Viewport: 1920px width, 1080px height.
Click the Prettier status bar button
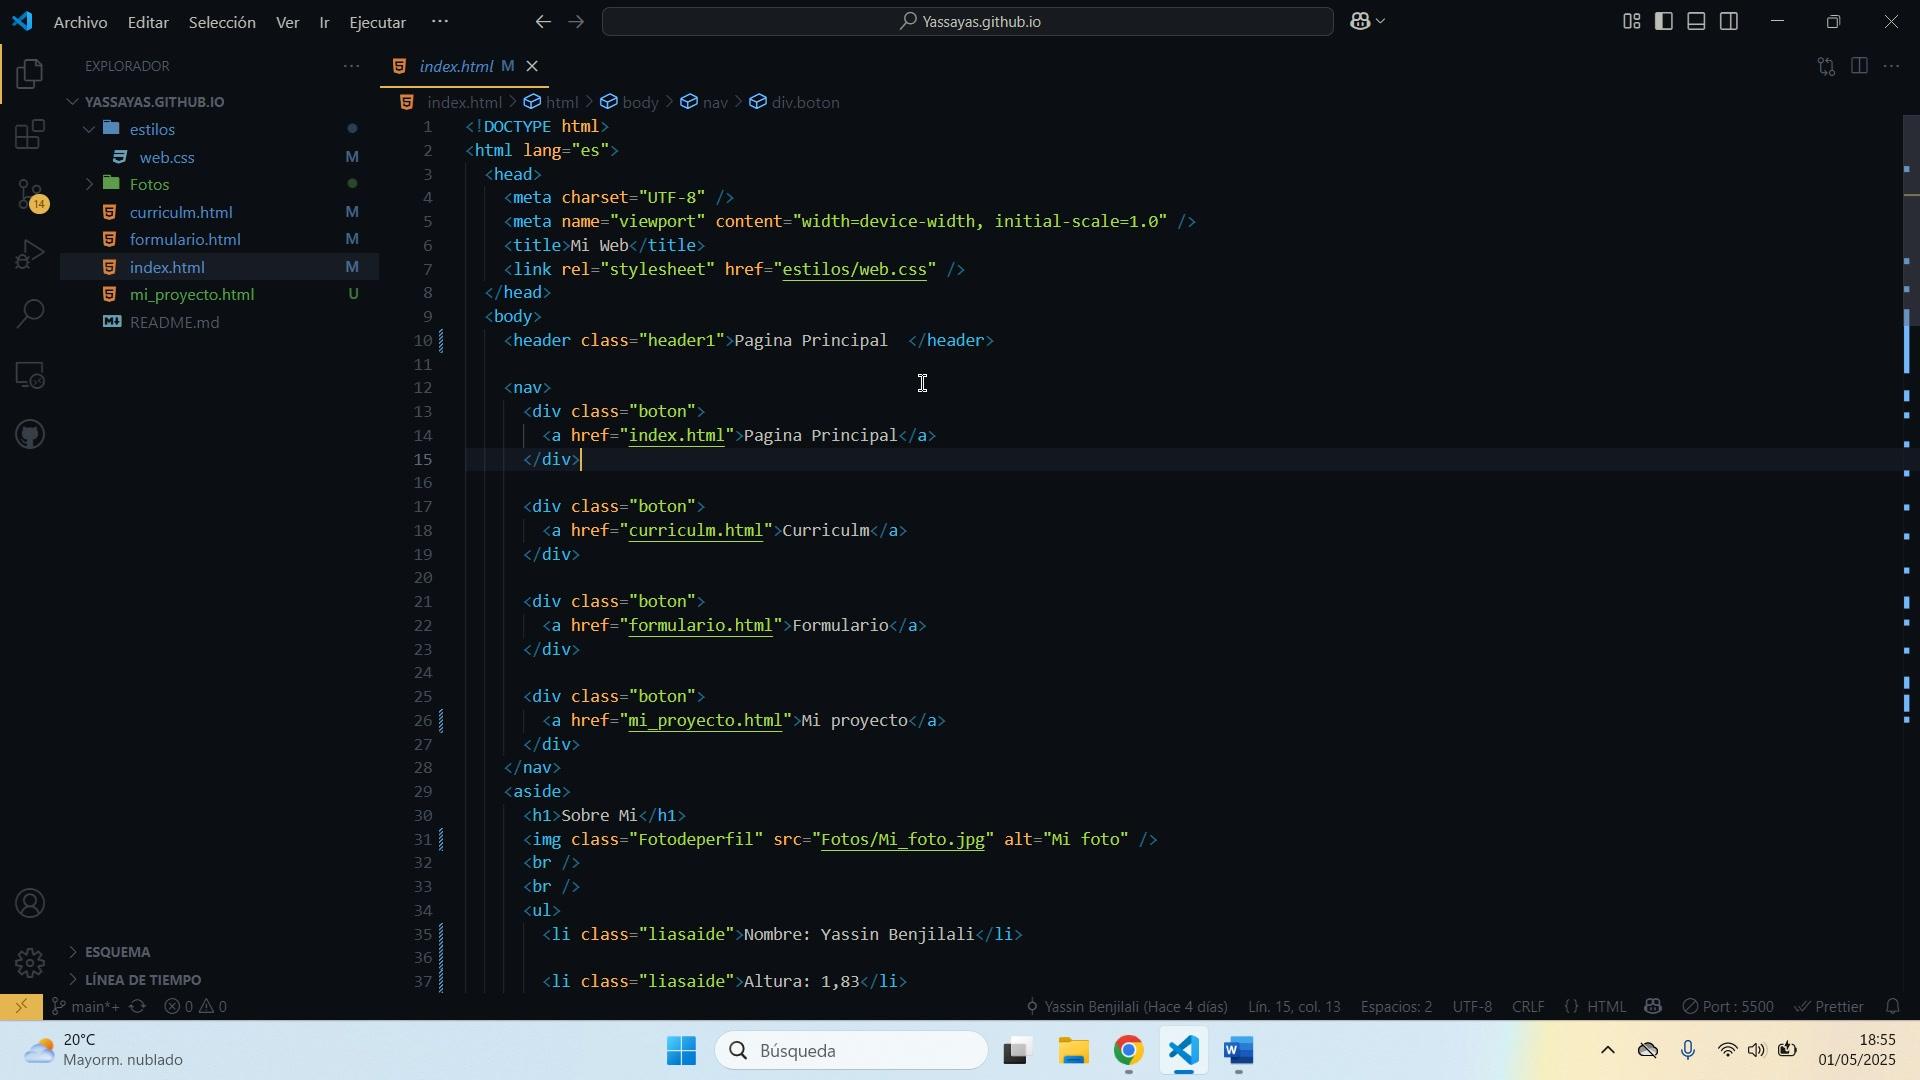pyautogui.click(x=1829, y=1007)
